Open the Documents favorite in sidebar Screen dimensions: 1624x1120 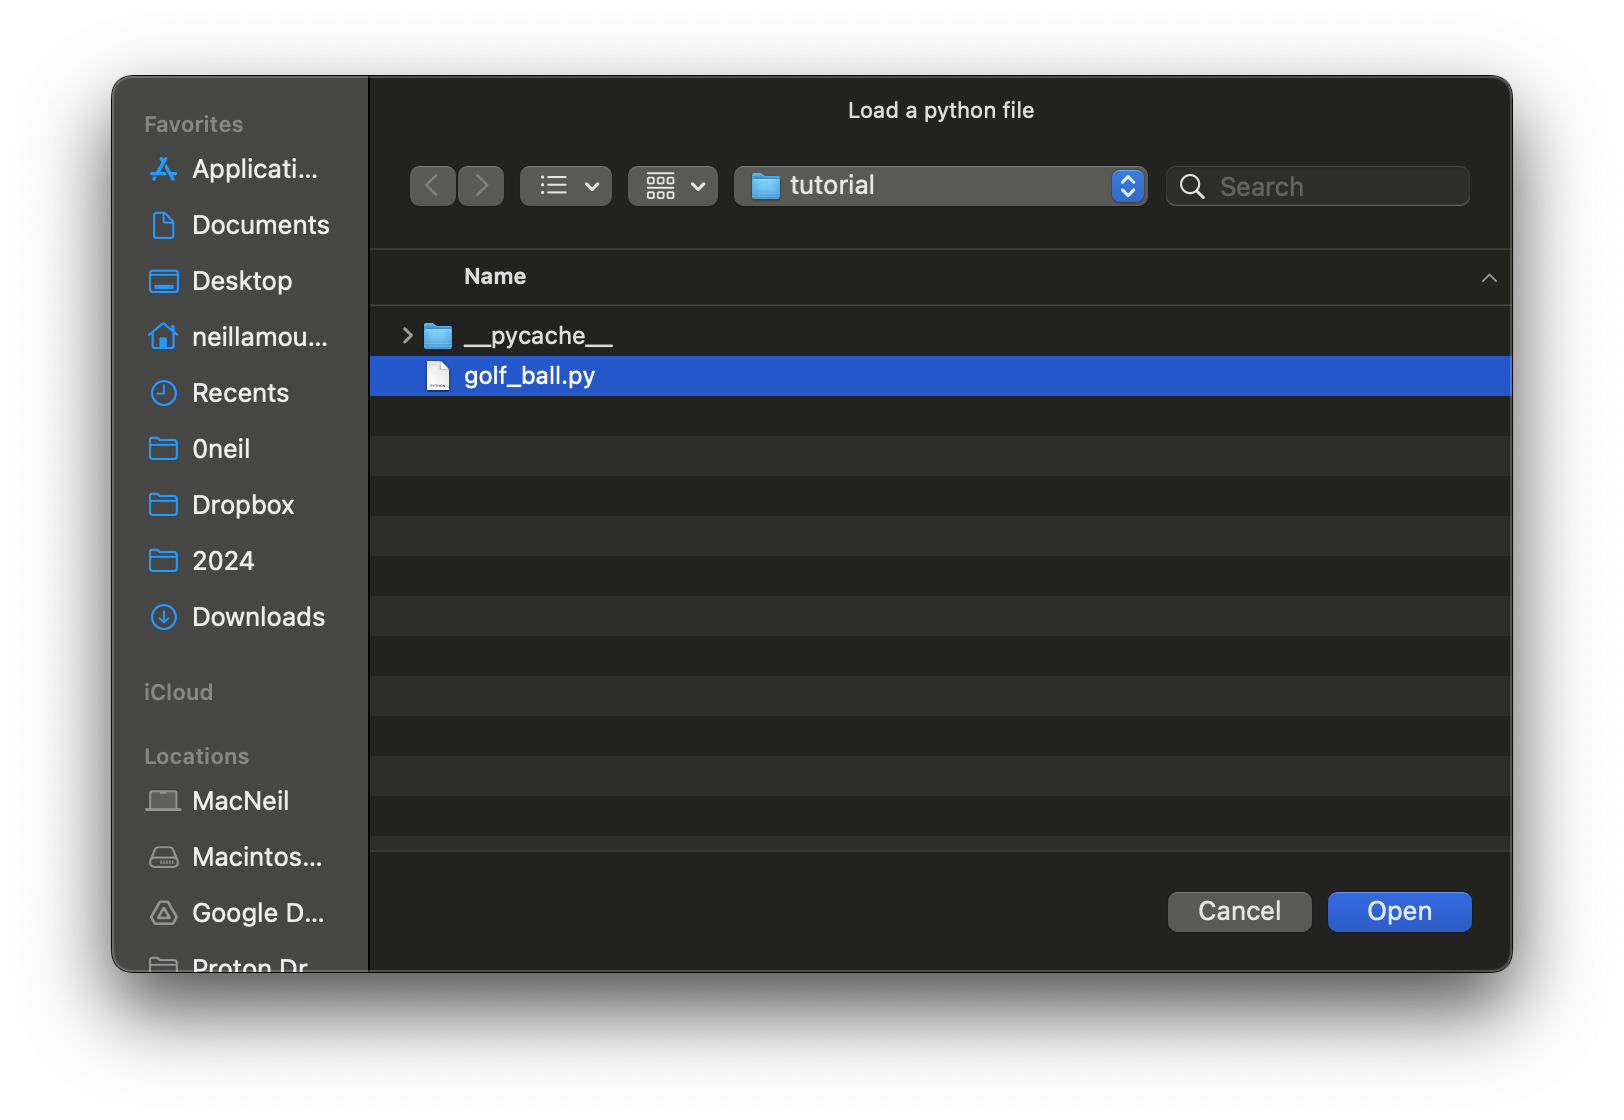click(x=260, y=225)
